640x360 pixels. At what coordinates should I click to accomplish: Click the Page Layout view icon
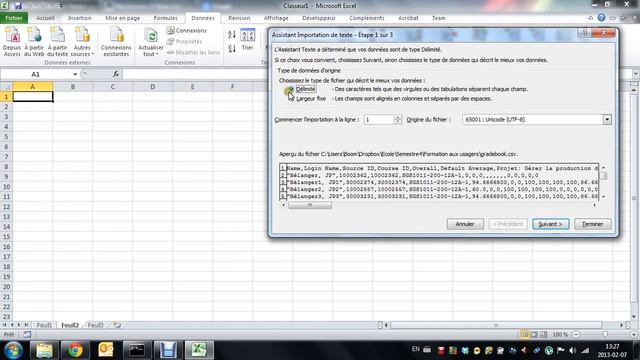pos(534,335)
